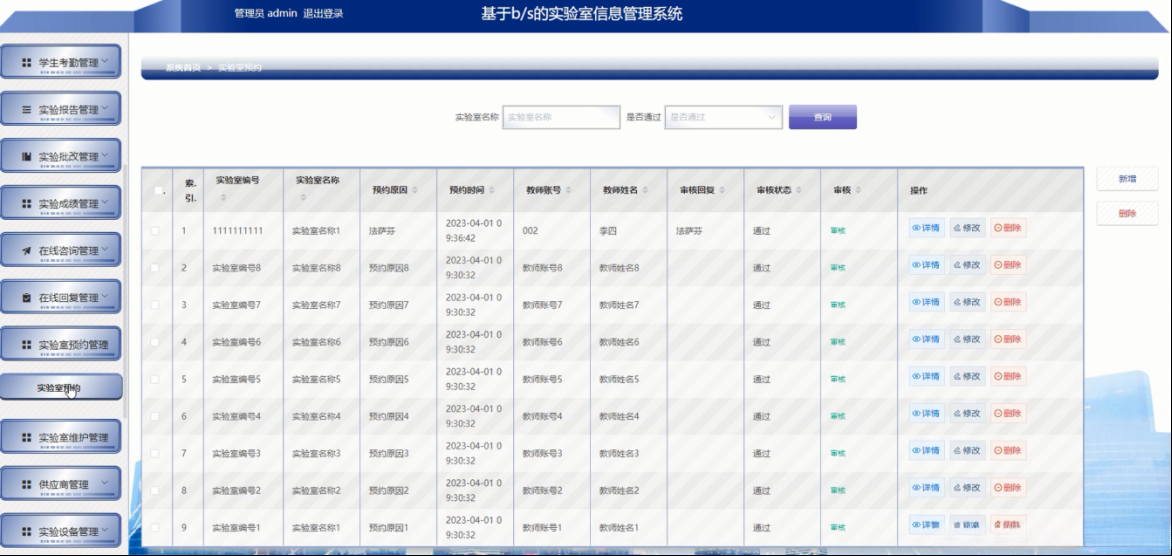
Task: Sort by 预约时间 using its sort arrows
Action: point(491,191)
